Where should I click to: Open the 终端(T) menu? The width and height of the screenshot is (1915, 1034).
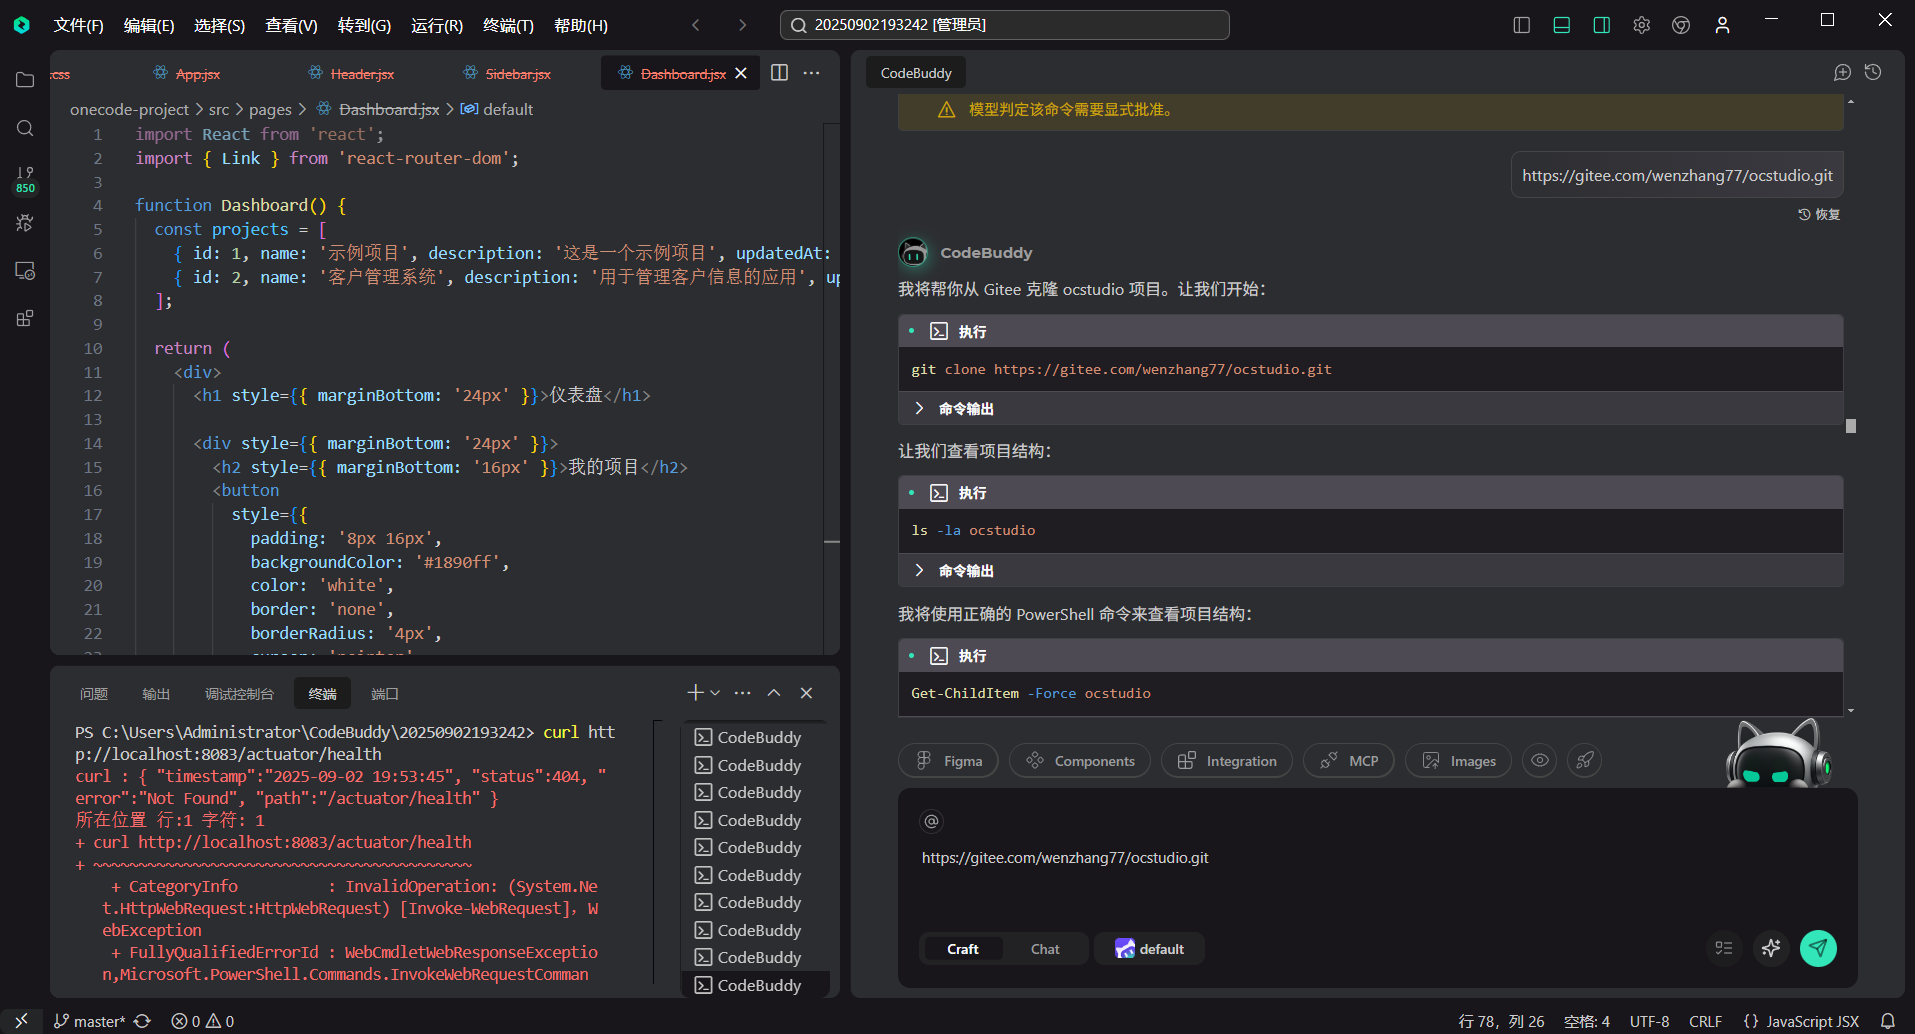[508, 25]
